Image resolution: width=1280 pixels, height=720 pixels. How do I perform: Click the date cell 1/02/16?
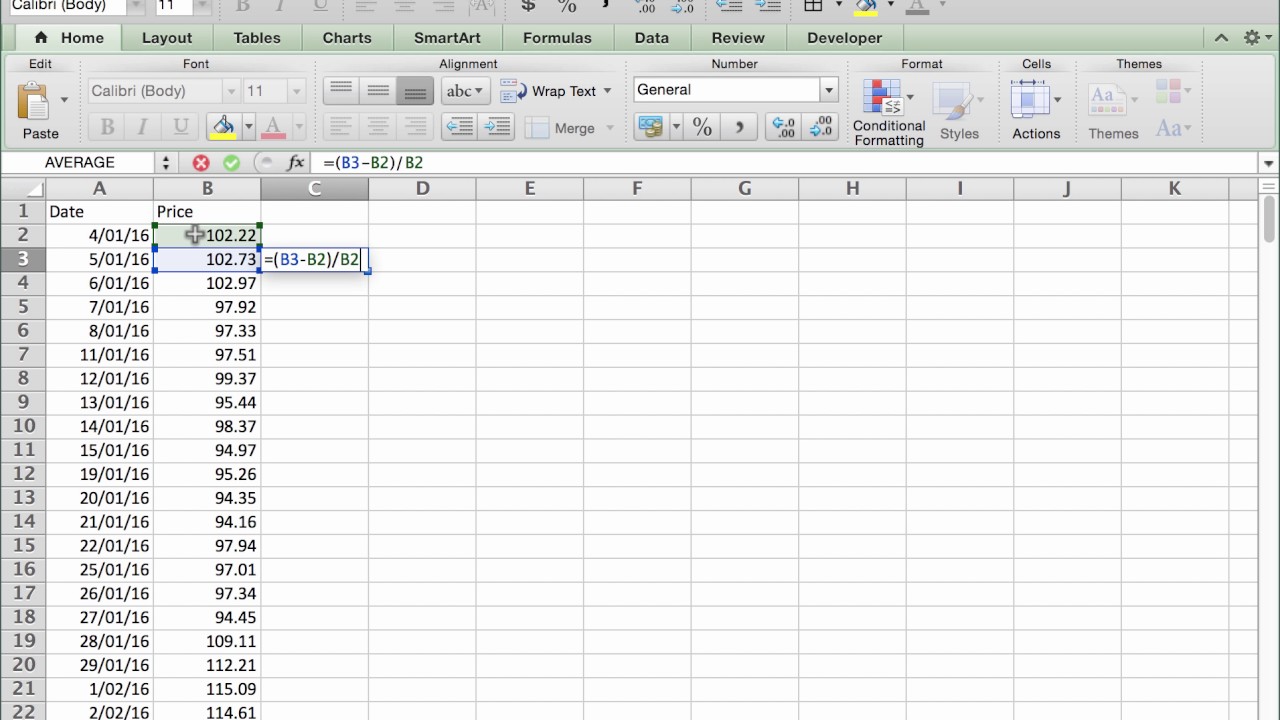tap(99, 689)
